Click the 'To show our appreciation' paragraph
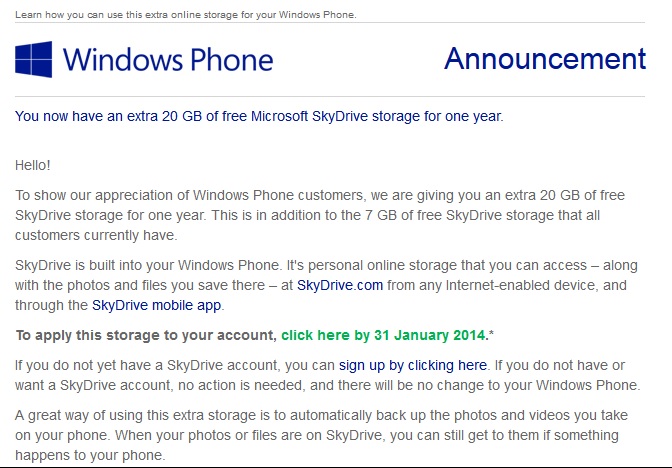672x468 pixels. tap(320, 215)
